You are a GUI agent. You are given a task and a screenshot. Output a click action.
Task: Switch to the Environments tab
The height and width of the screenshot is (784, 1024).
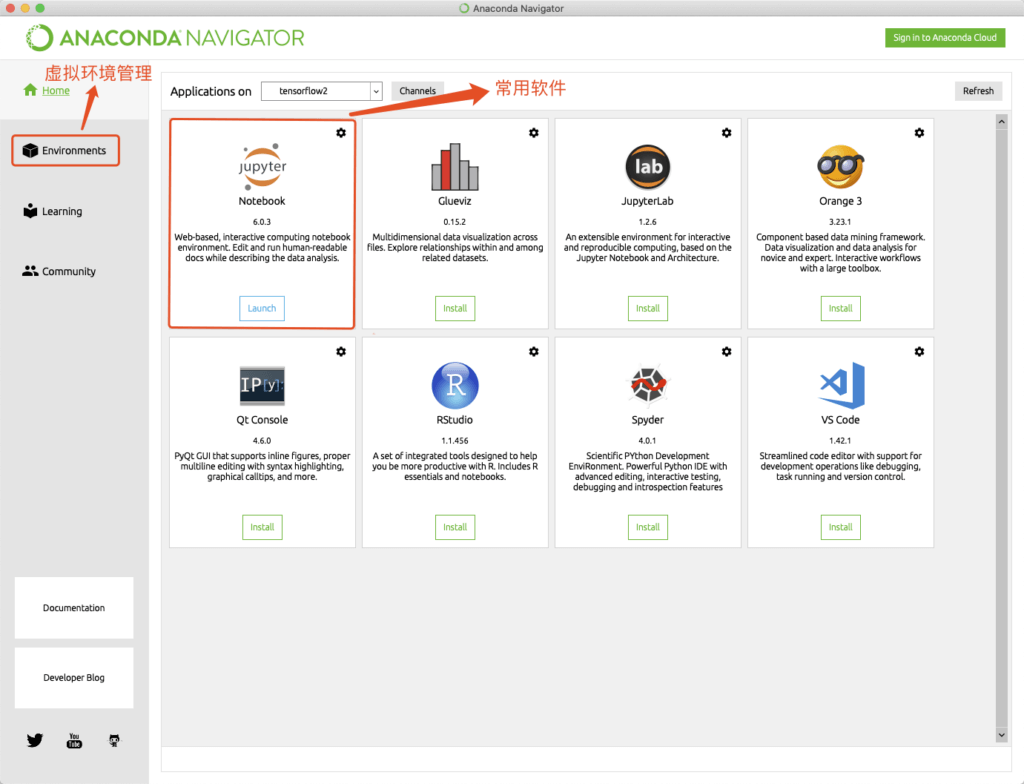click(65, 150)
